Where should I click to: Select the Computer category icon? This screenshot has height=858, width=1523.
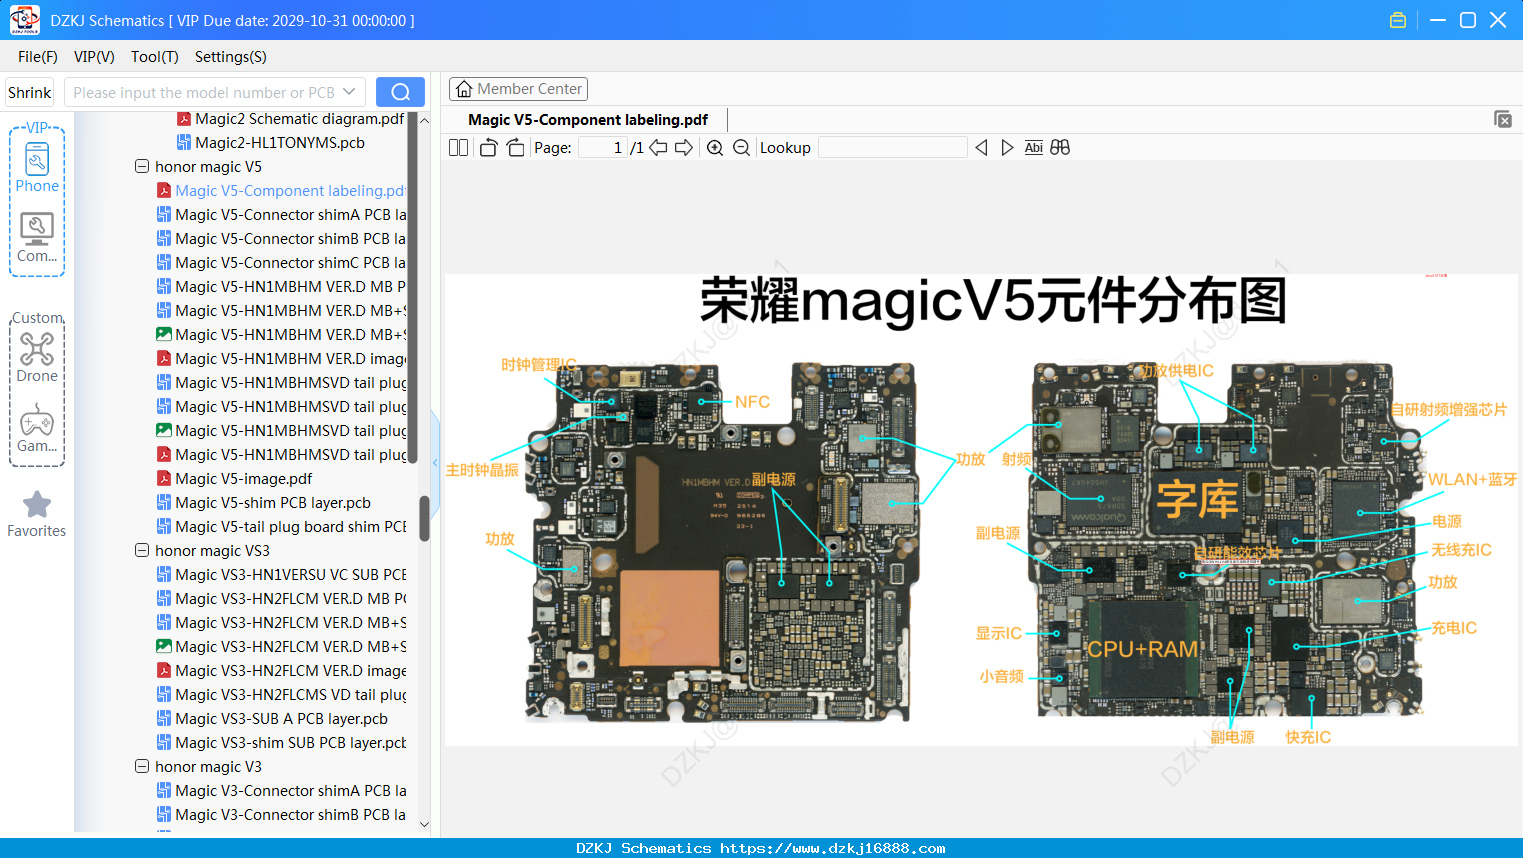[37, 238]
